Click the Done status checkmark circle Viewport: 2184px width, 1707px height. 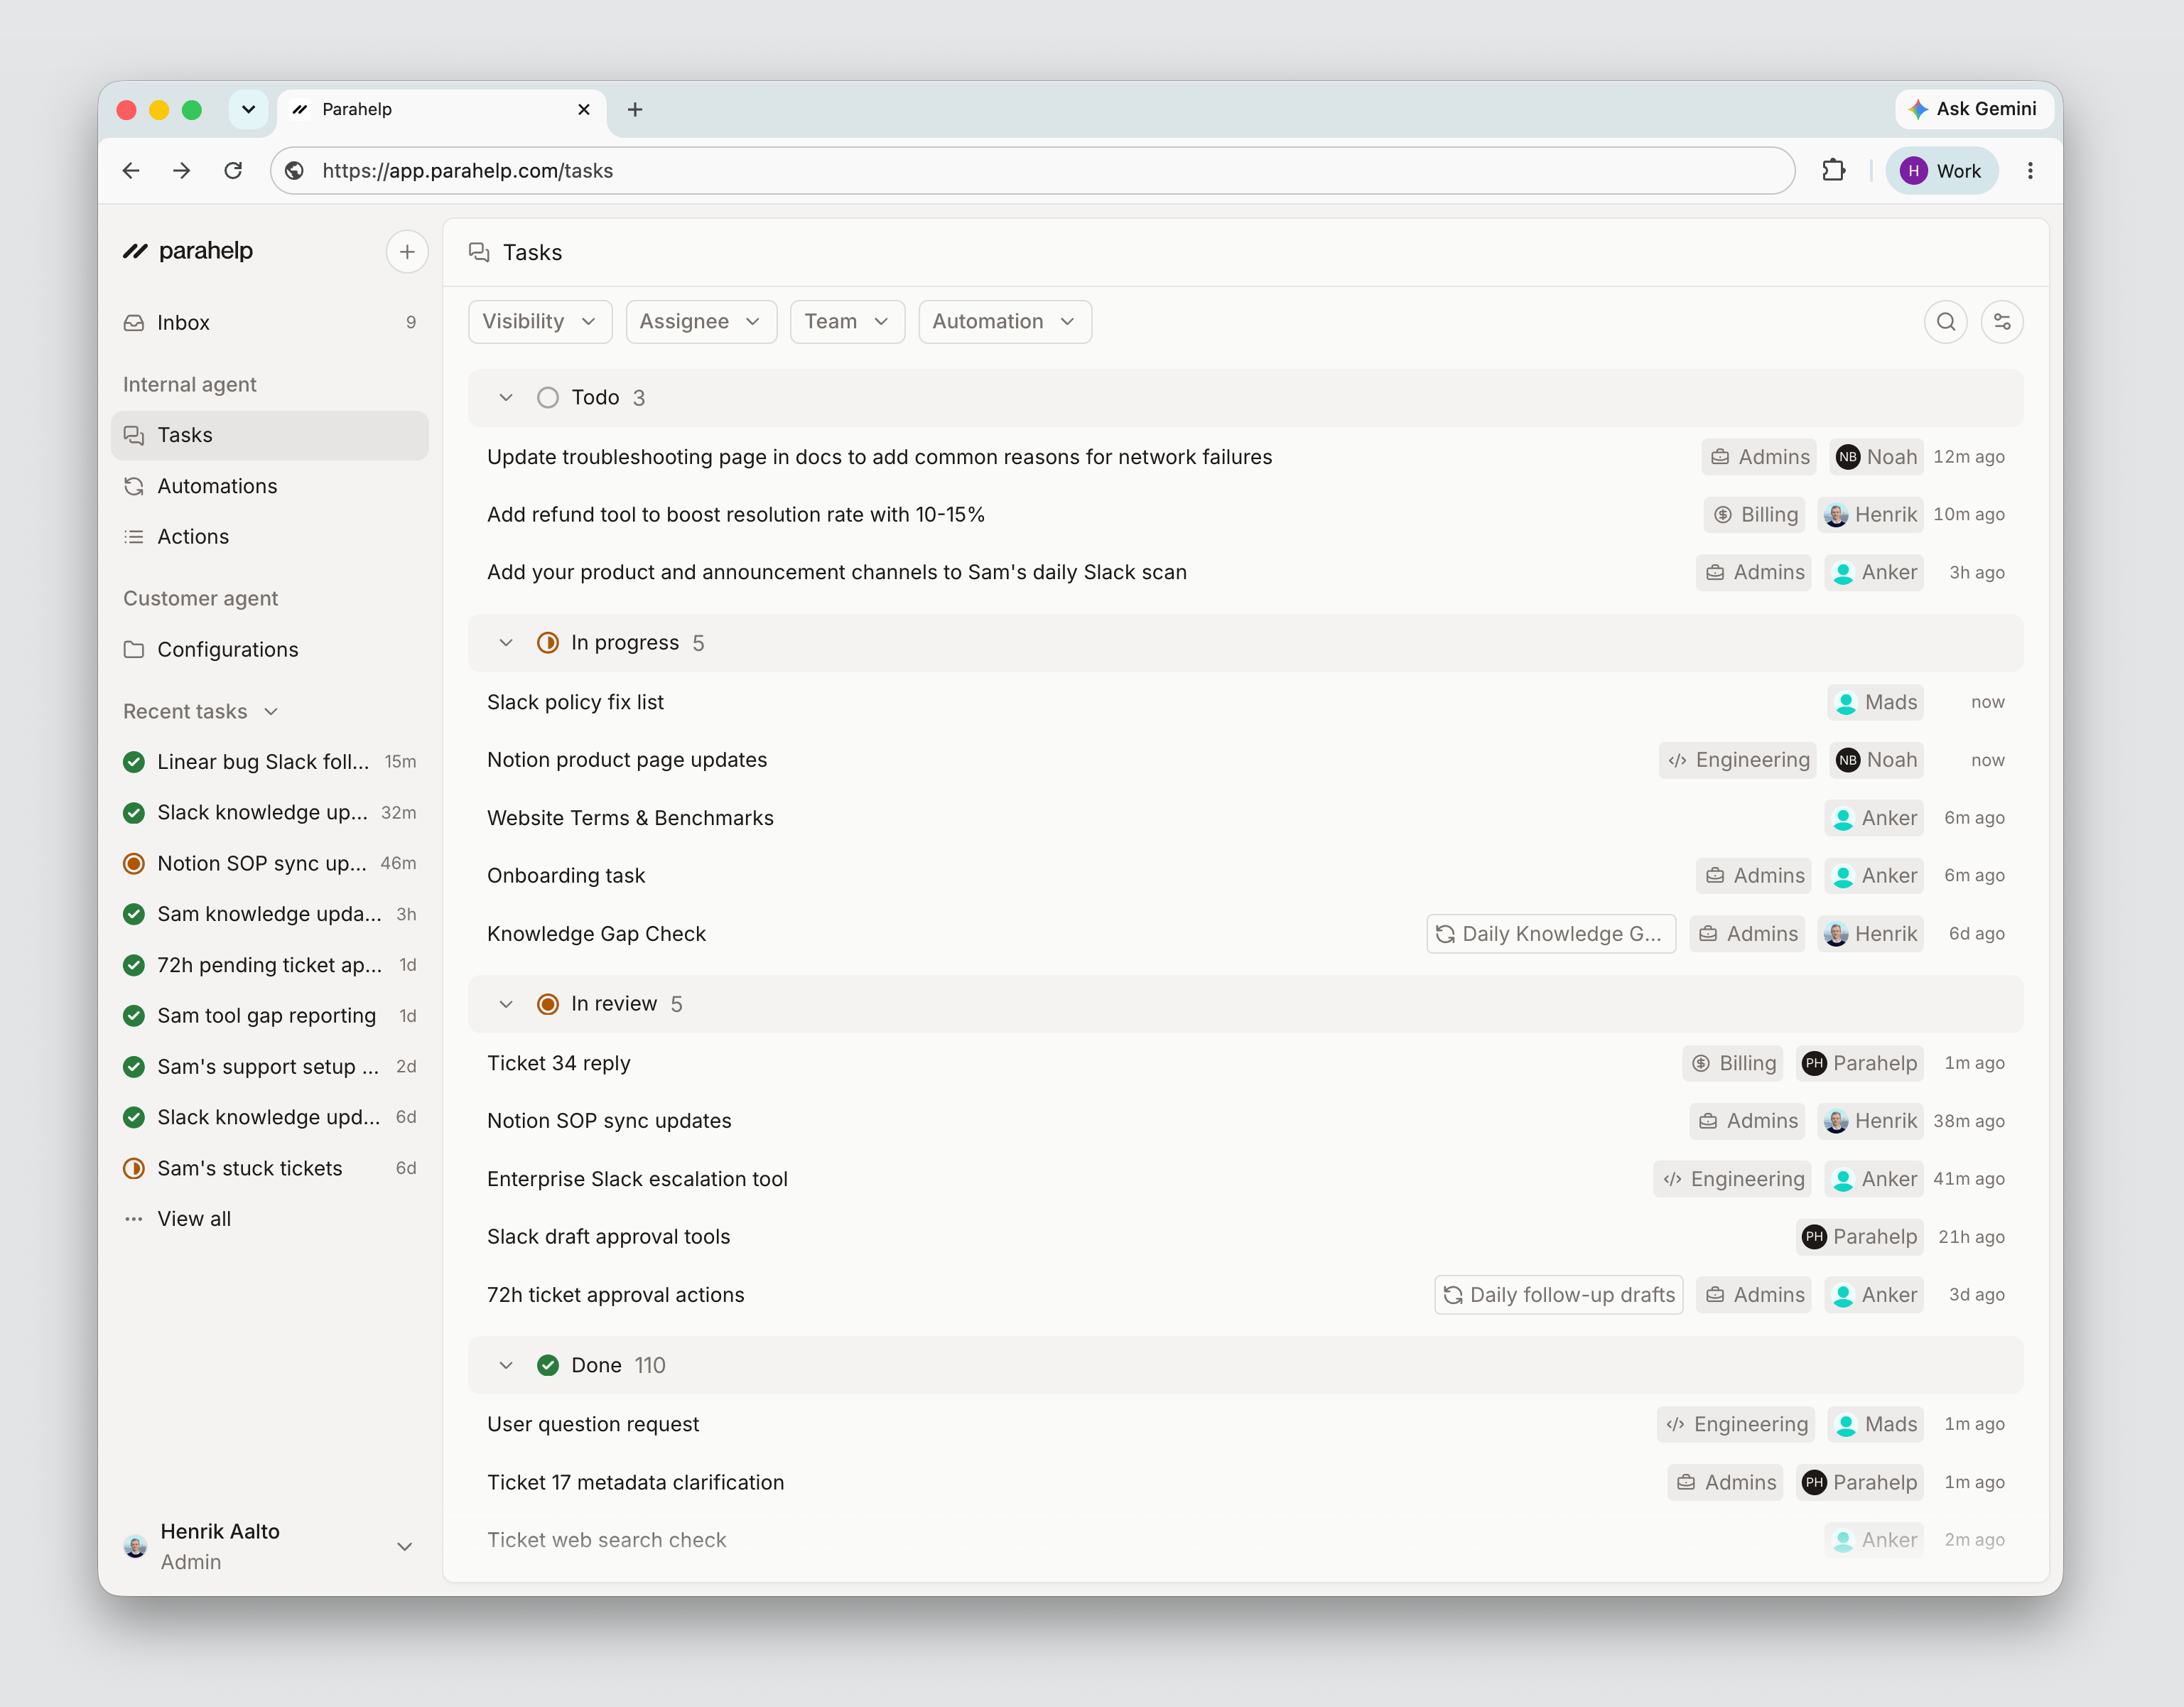tap(548, 1365)
